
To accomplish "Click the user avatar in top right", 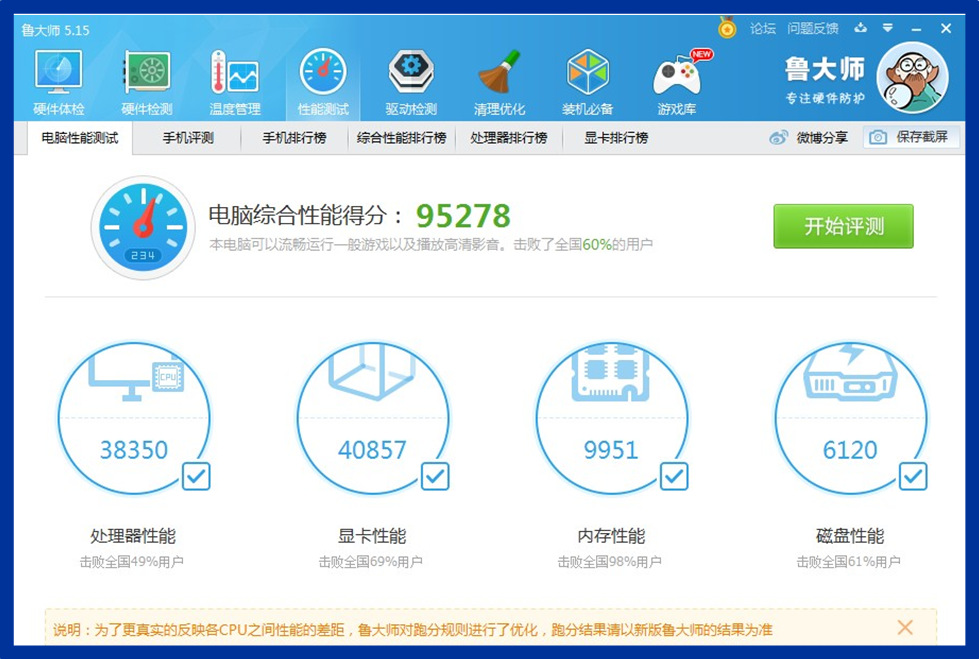I will (x=913, y=75).
